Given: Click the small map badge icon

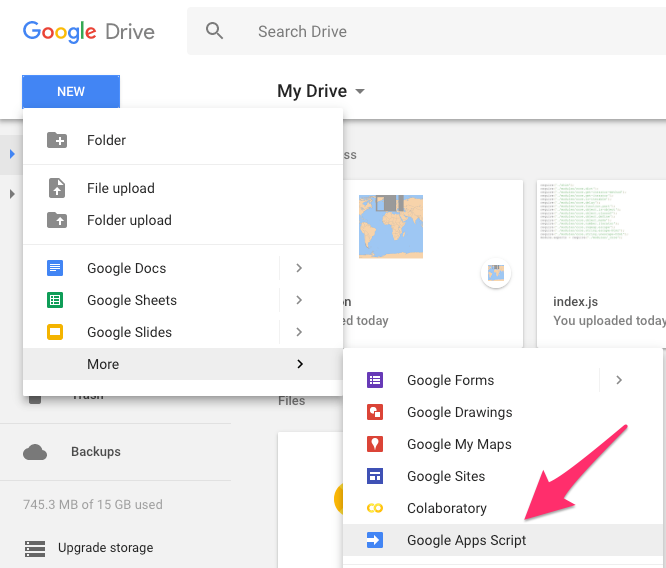Looking at the screenshot, I should (x=496, y=273).
